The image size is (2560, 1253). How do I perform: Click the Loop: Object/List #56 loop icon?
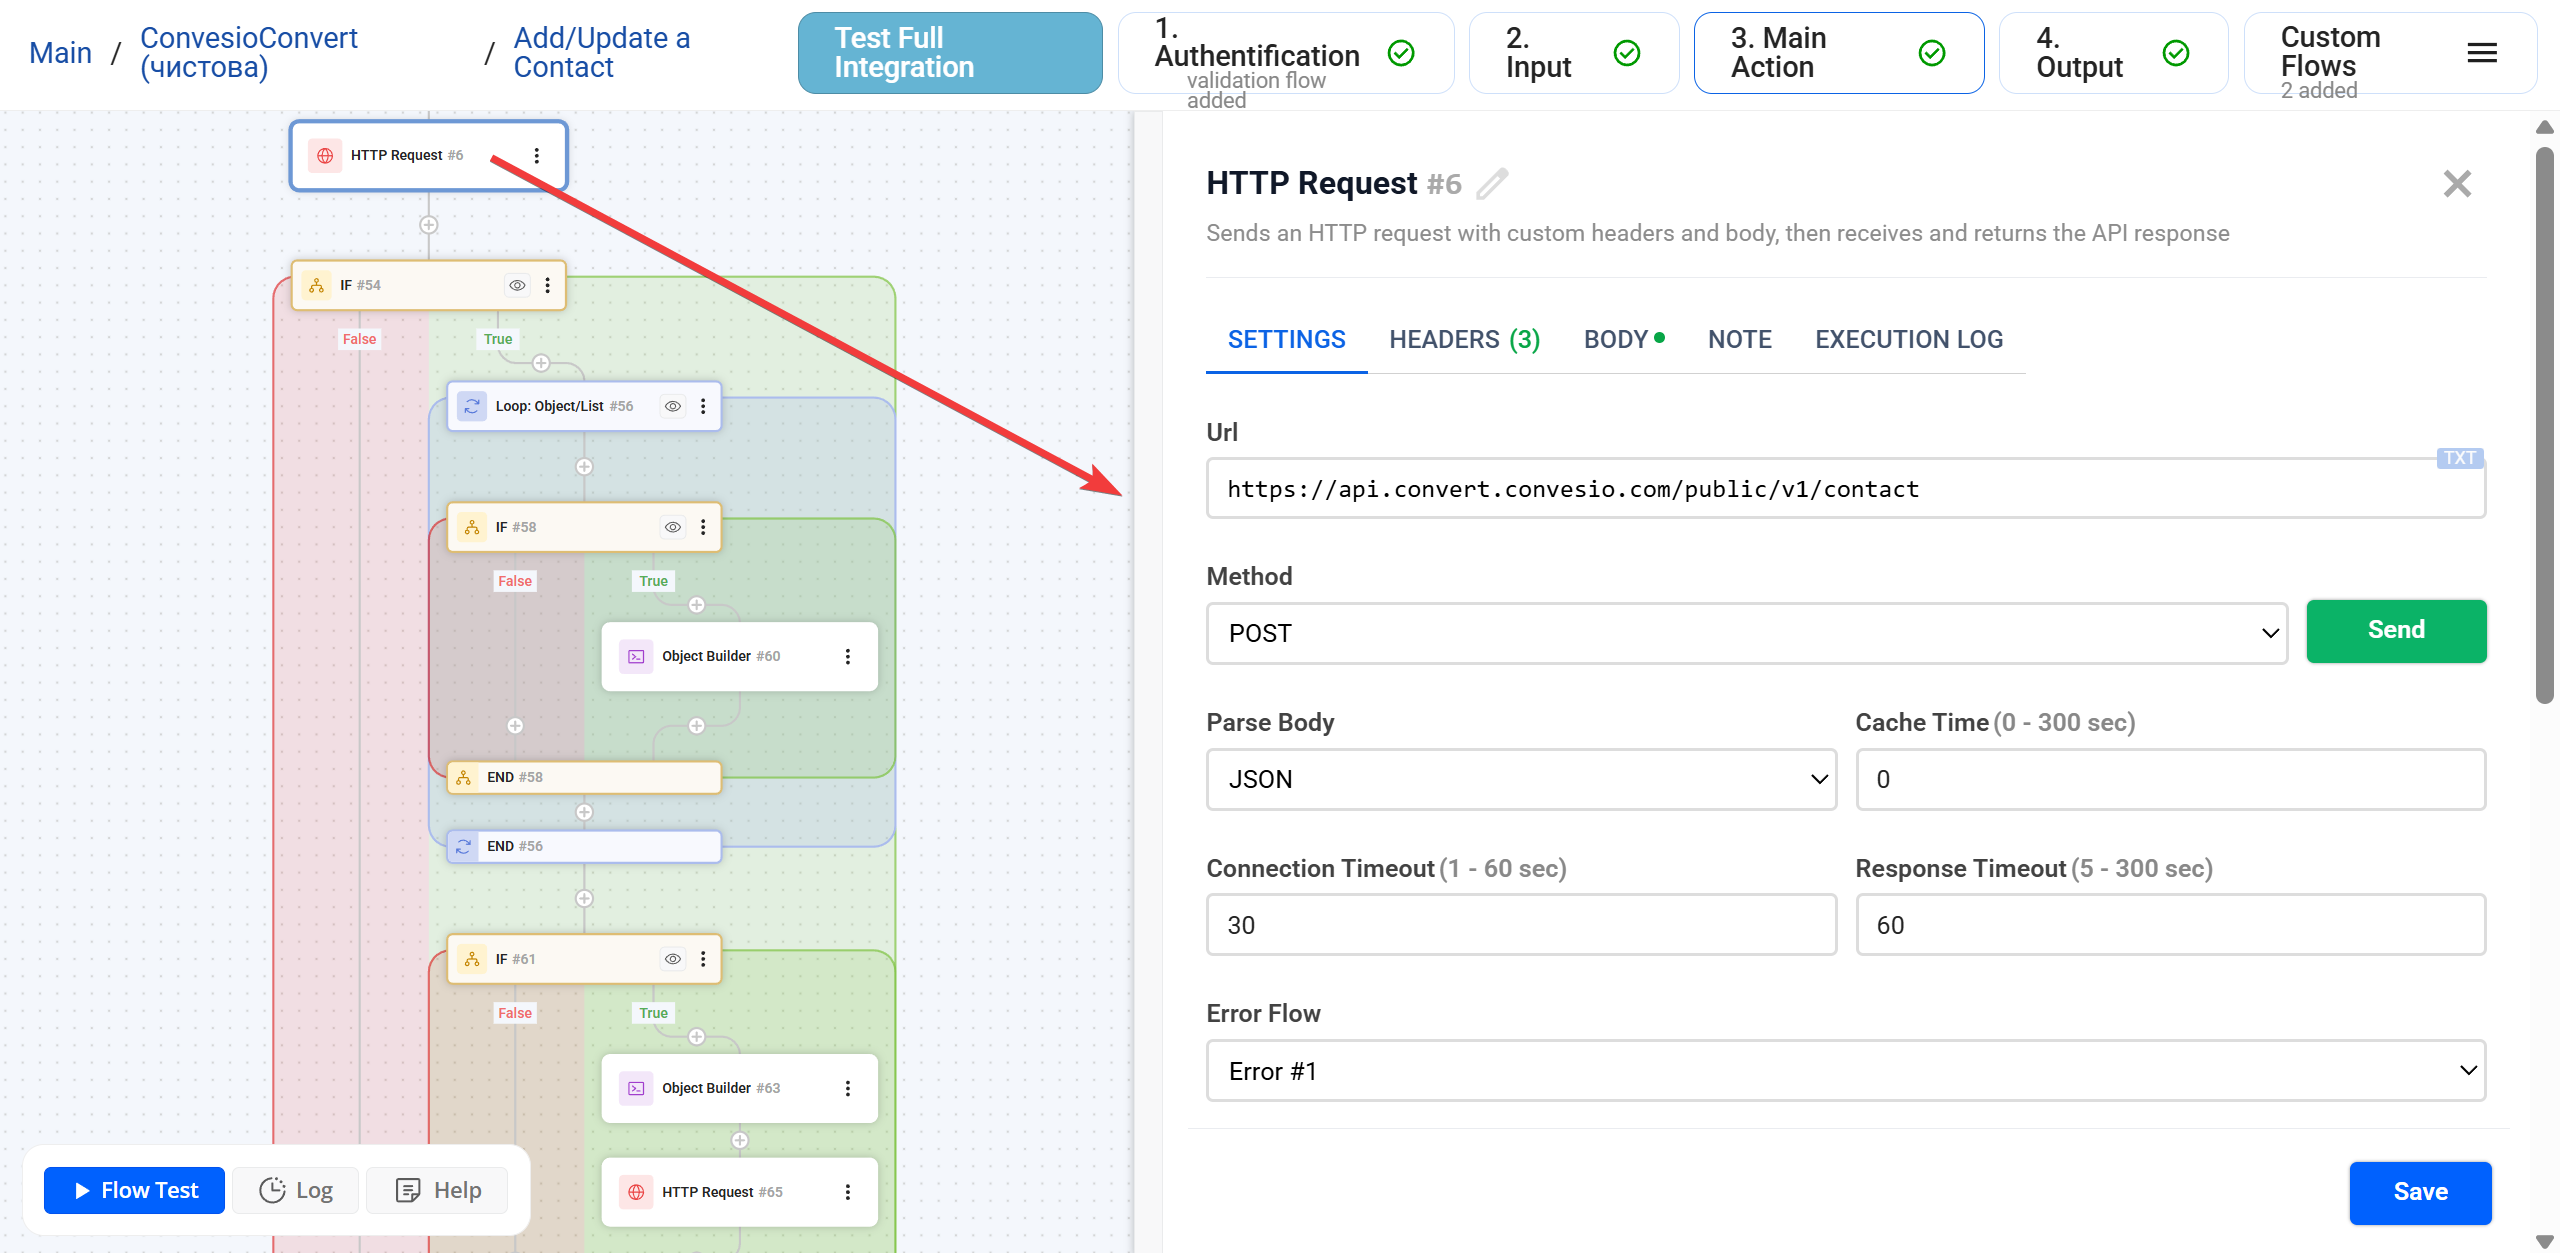click(x=471, y=406)
